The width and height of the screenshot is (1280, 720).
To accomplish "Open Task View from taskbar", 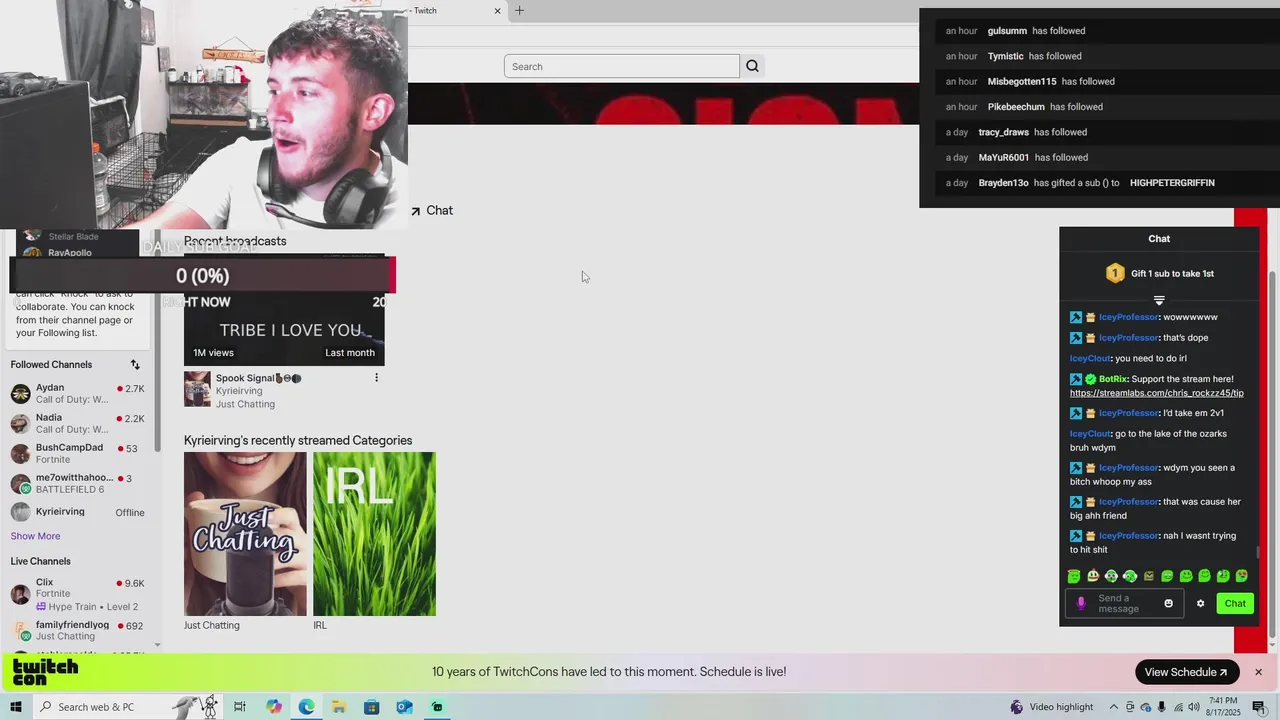I will click(x=240, y=707).
